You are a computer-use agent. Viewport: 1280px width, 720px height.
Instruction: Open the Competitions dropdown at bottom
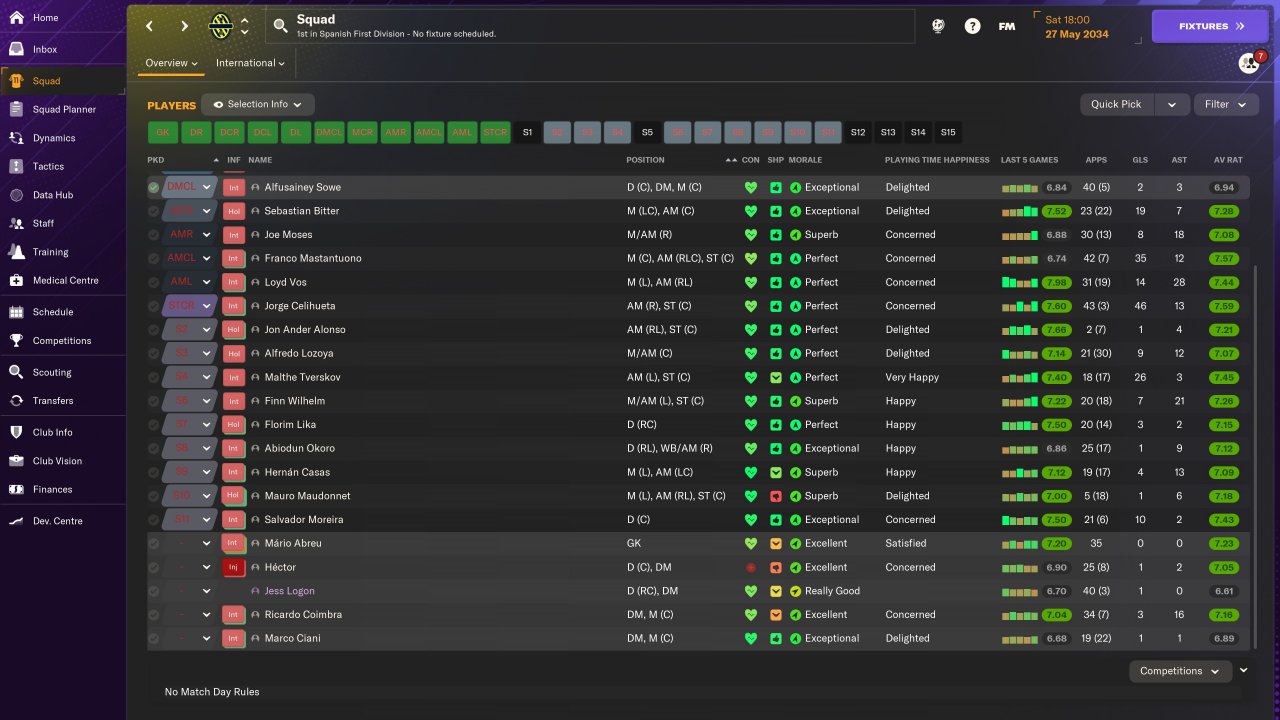pyautogui.click(x=1180, y=671)
